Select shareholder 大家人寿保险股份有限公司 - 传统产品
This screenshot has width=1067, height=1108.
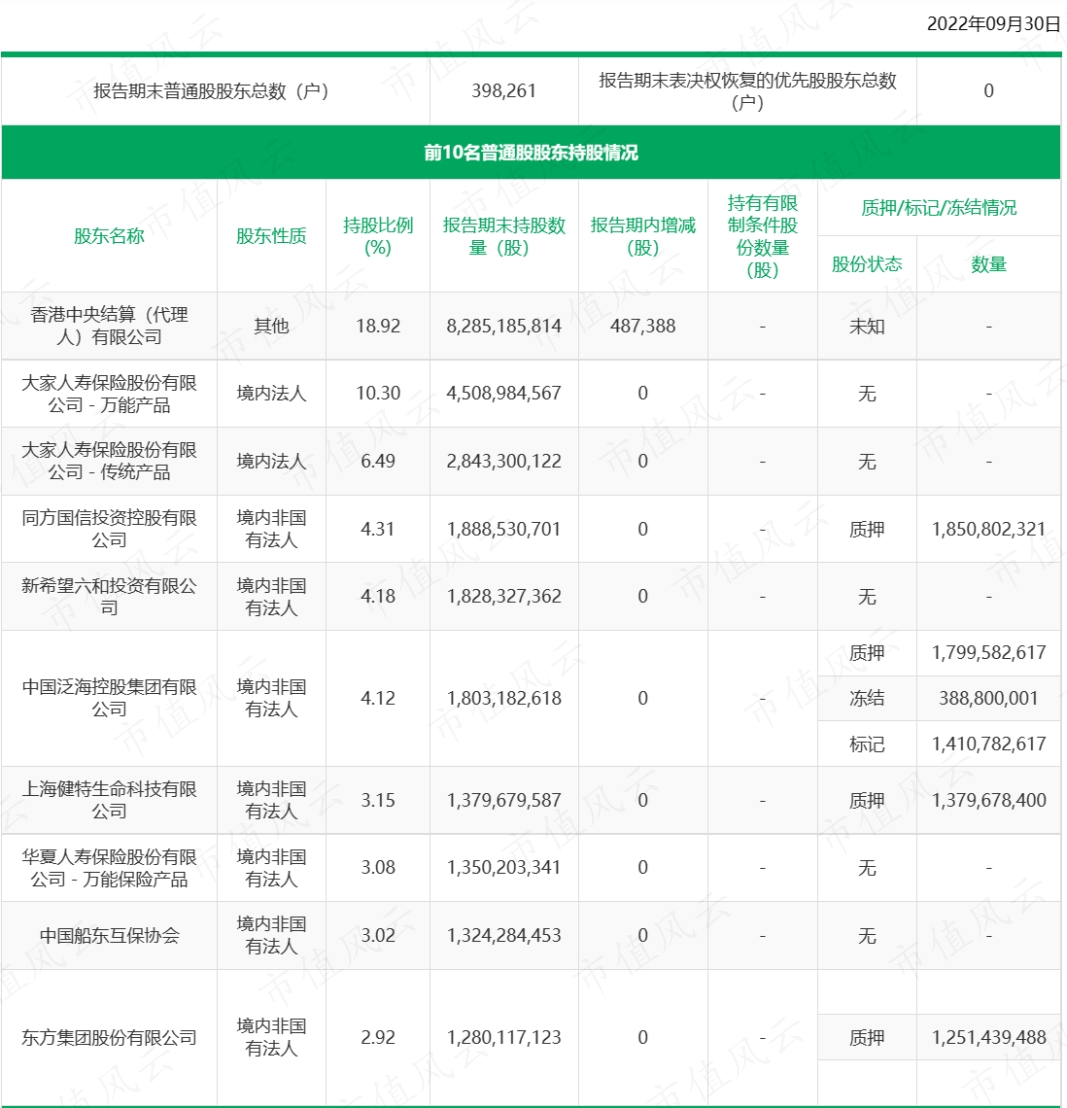click(x=109, y=461)
